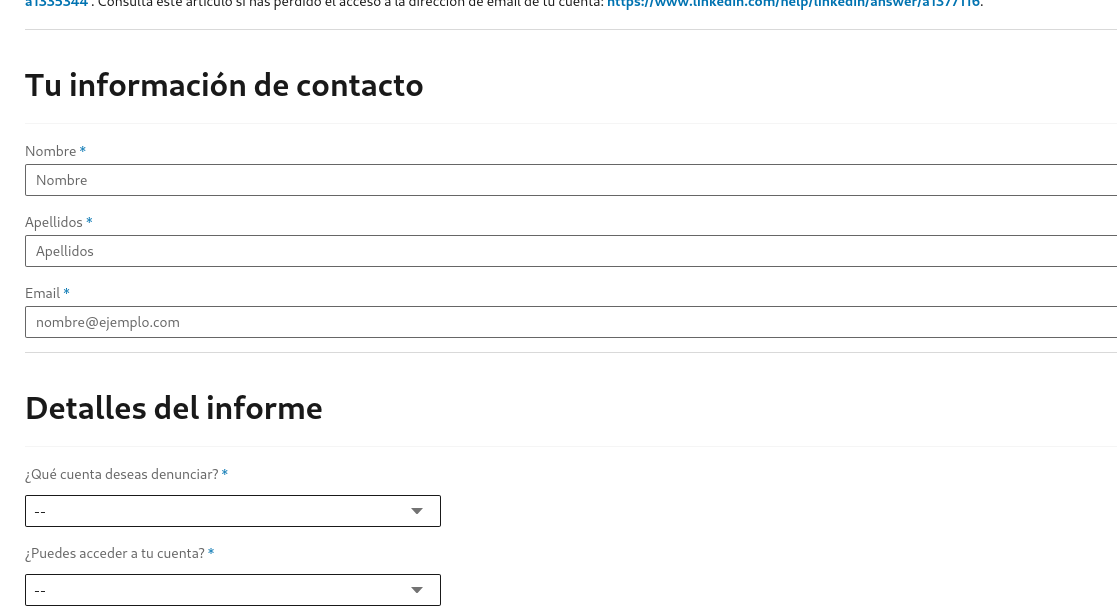
Task: Click the a1335344 help article link
Action: (56, 4)
